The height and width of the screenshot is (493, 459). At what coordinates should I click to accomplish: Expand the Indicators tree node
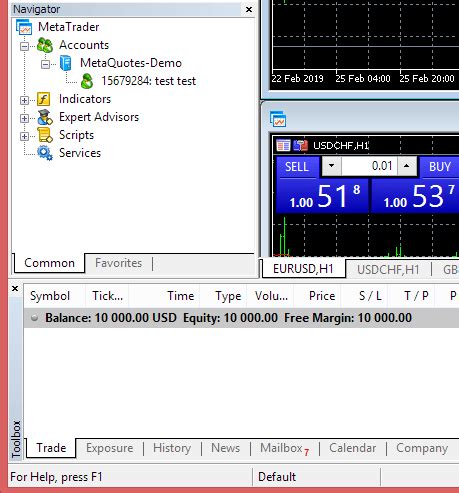point(24,100)
